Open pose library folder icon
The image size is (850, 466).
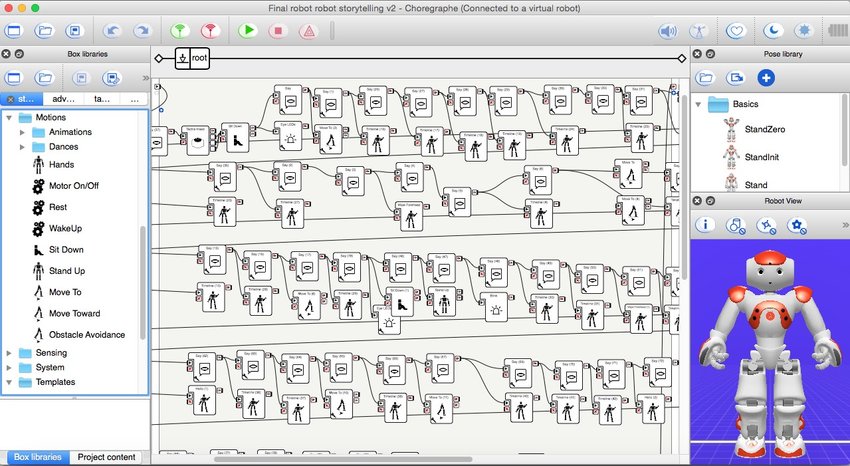click(705, 78)
